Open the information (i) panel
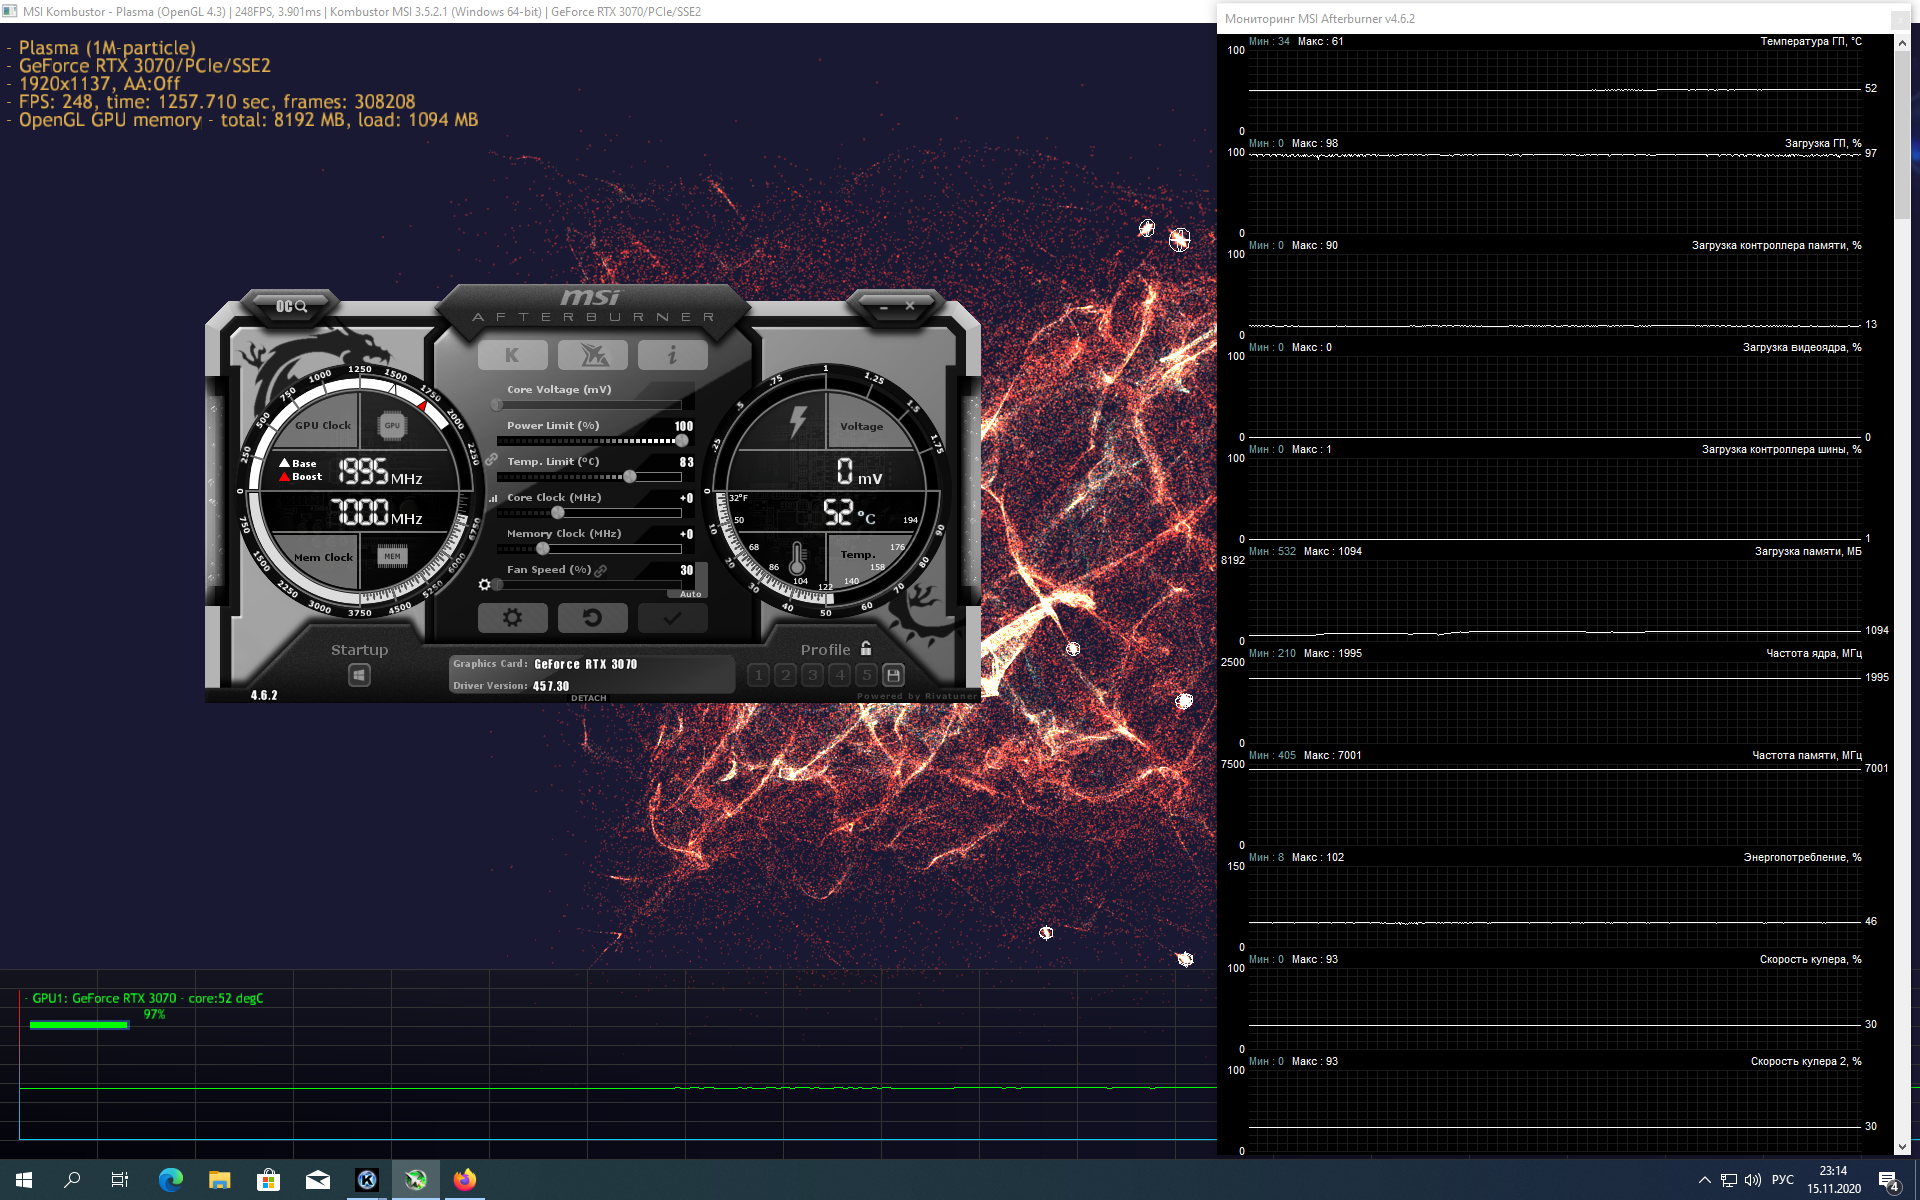1920x1200 pixels. tap(672, 355)
